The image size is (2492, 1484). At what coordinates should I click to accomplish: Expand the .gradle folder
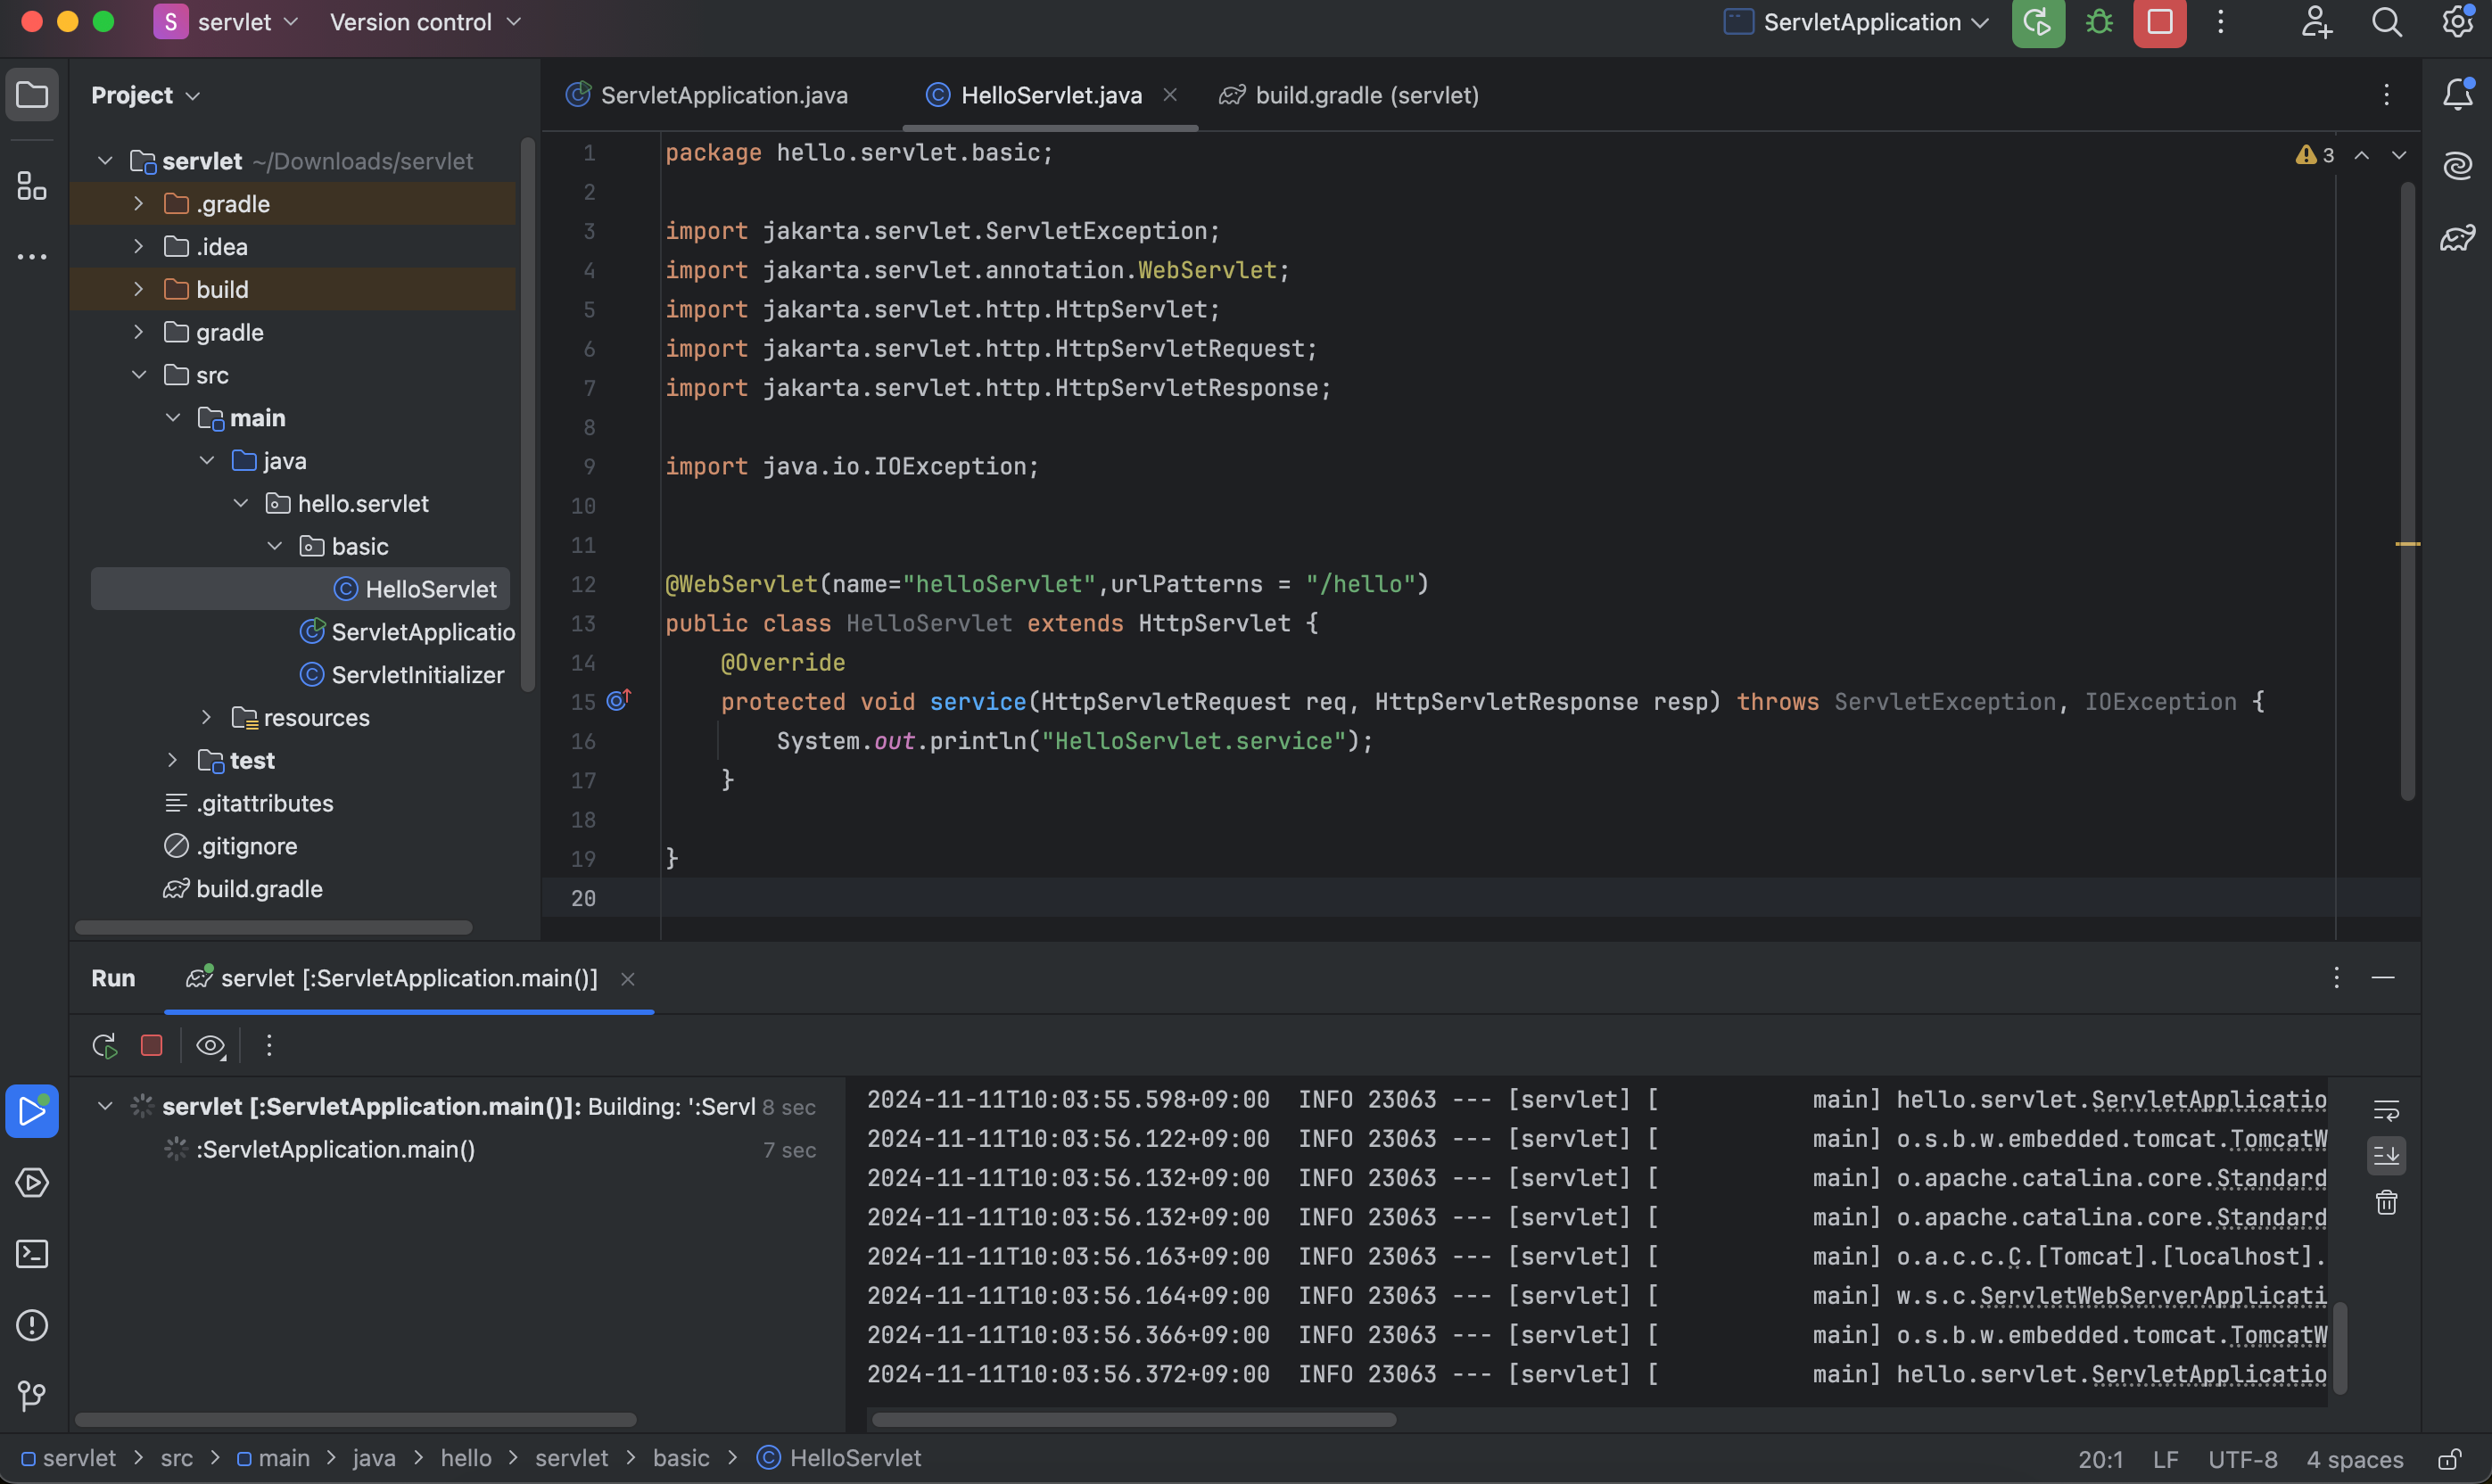coord(139,204)
